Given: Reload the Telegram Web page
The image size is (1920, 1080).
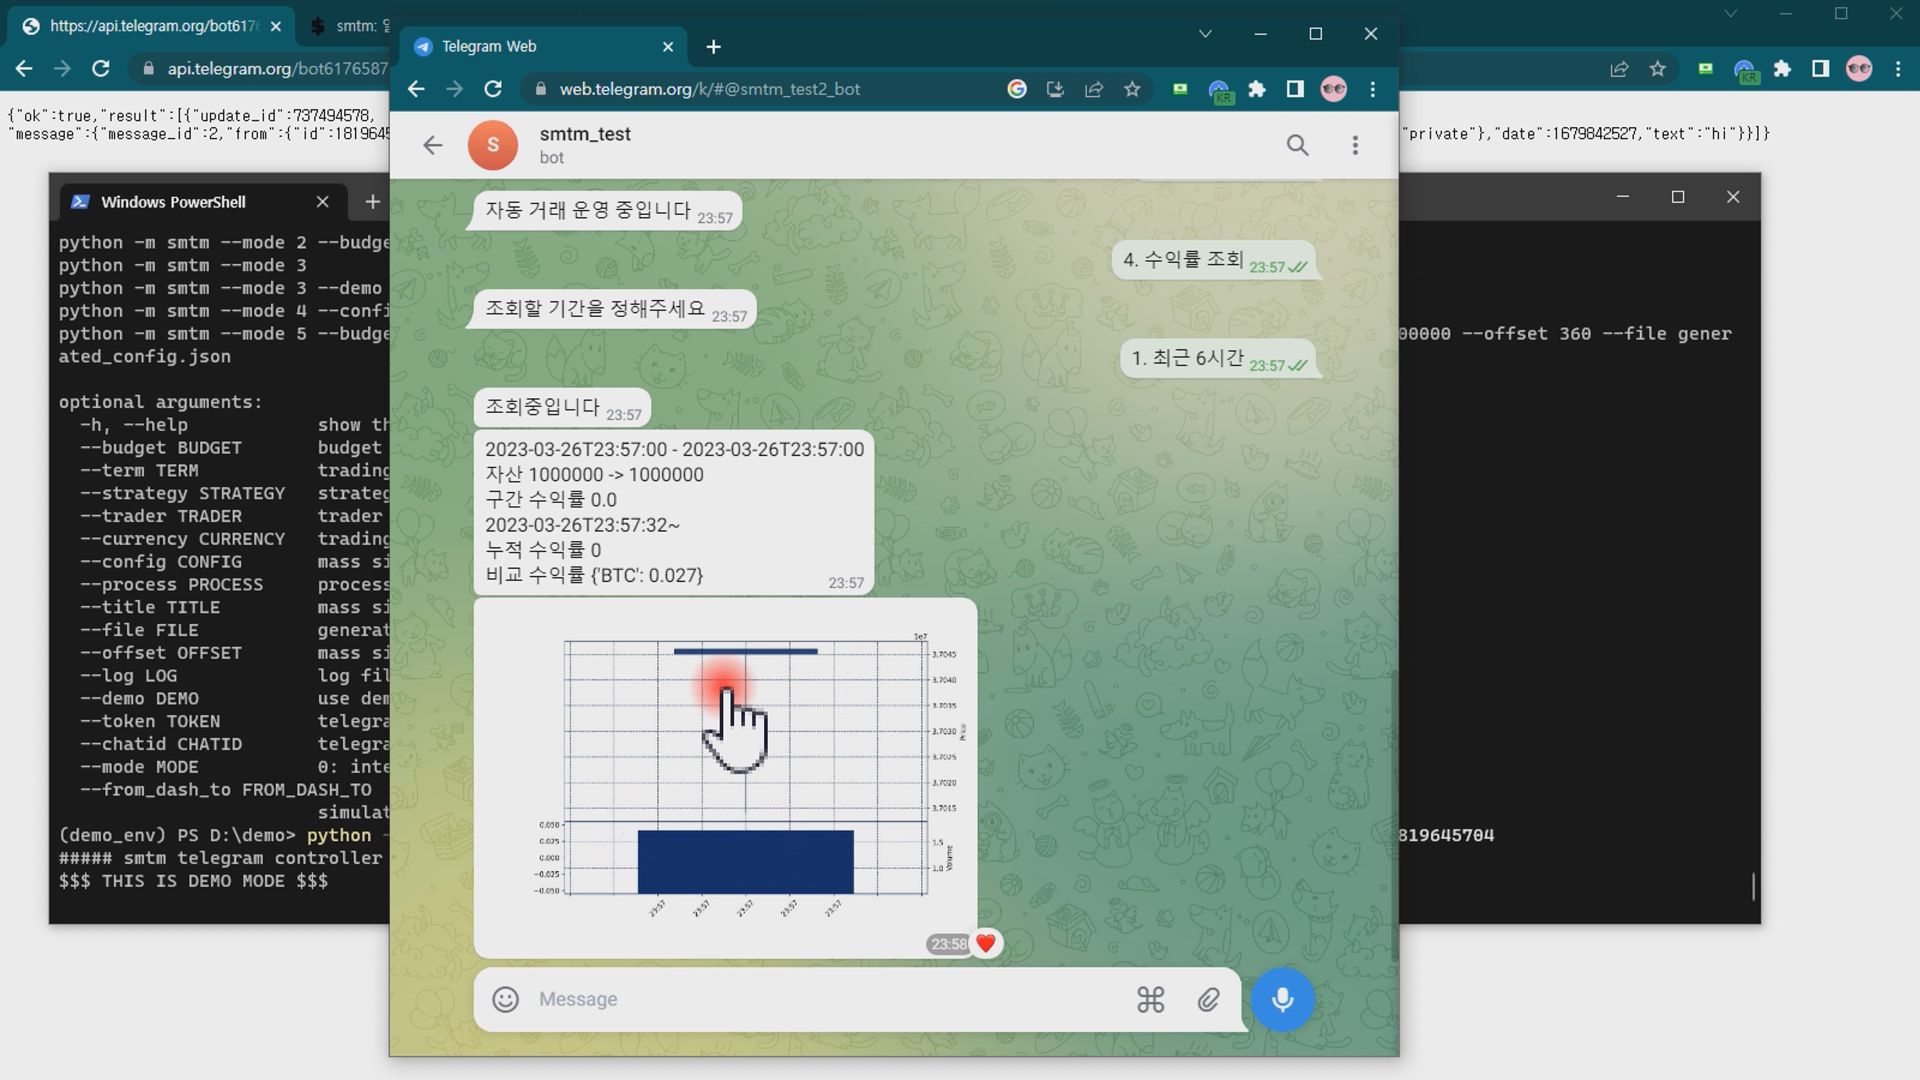Looking at the screenshot, I should pos(493,89).
